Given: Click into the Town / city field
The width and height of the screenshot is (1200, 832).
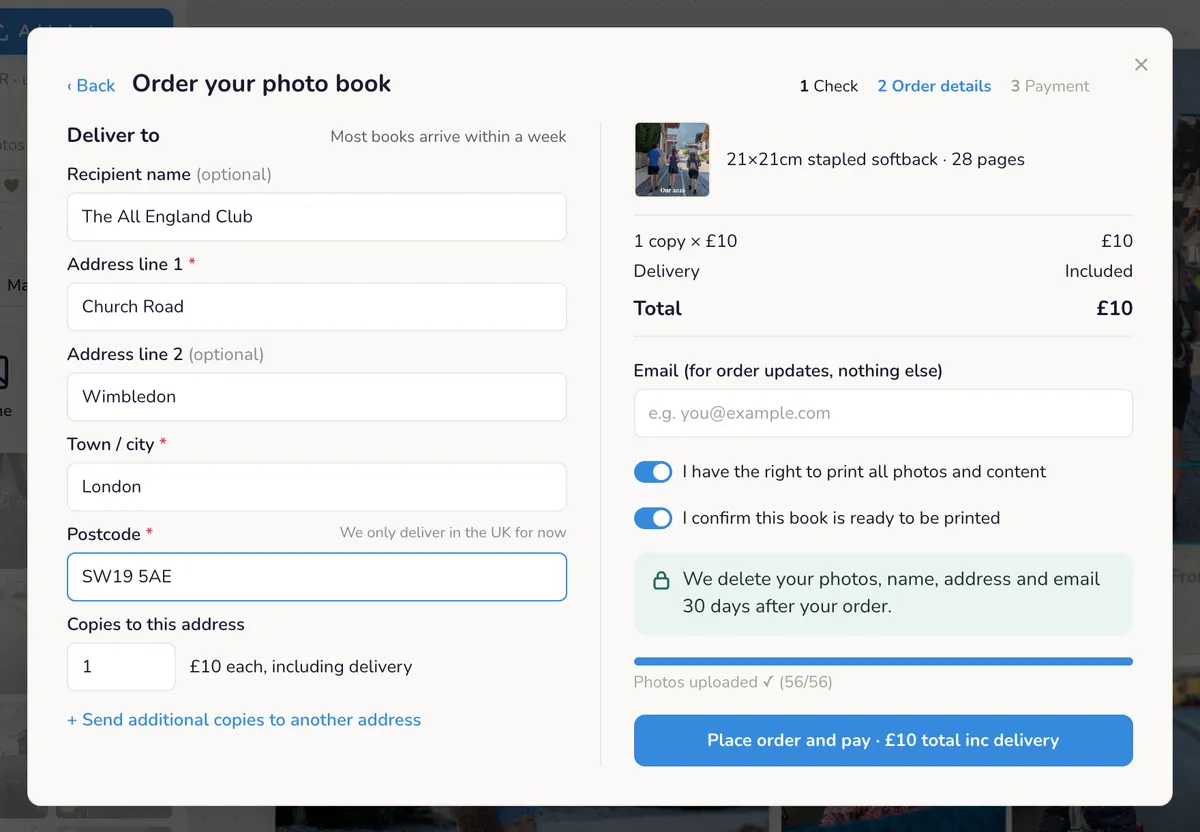Looking at the screenshot, I should (317, 487).
